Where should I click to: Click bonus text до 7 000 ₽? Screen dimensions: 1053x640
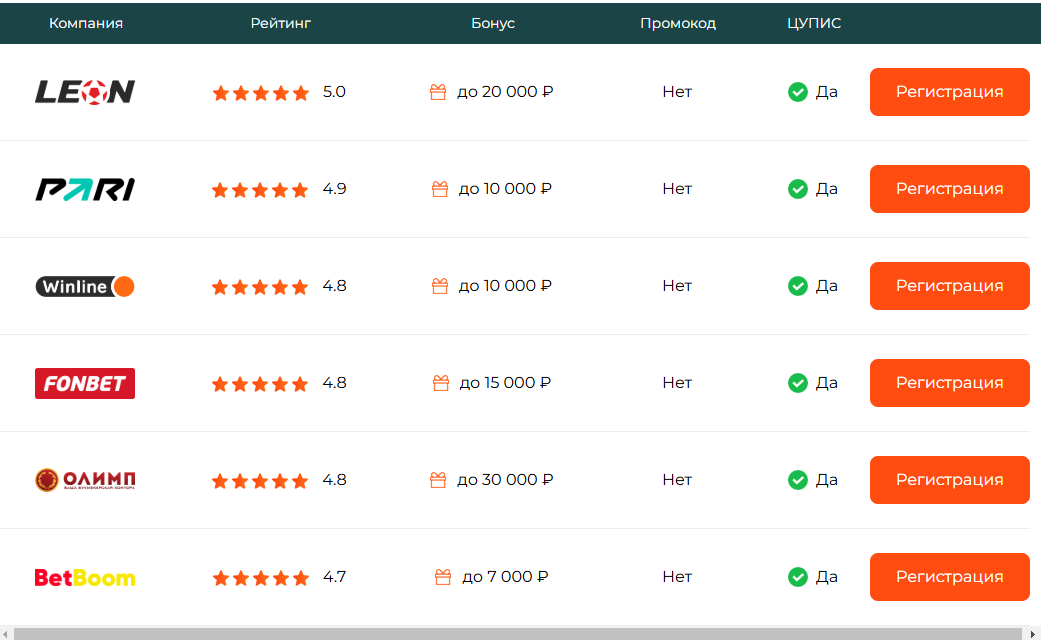505,577
